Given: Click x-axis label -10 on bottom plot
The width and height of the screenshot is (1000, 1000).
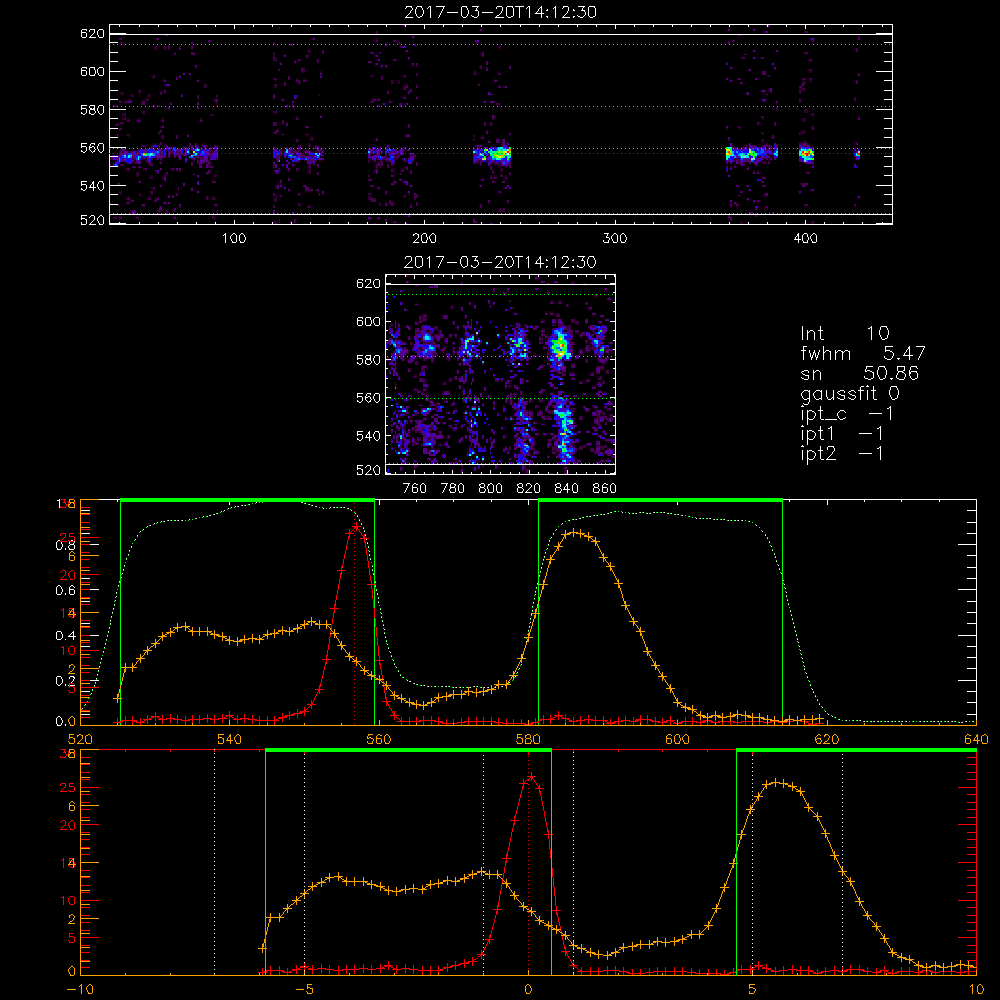Looking at the screenshot, I should point(78,989).
